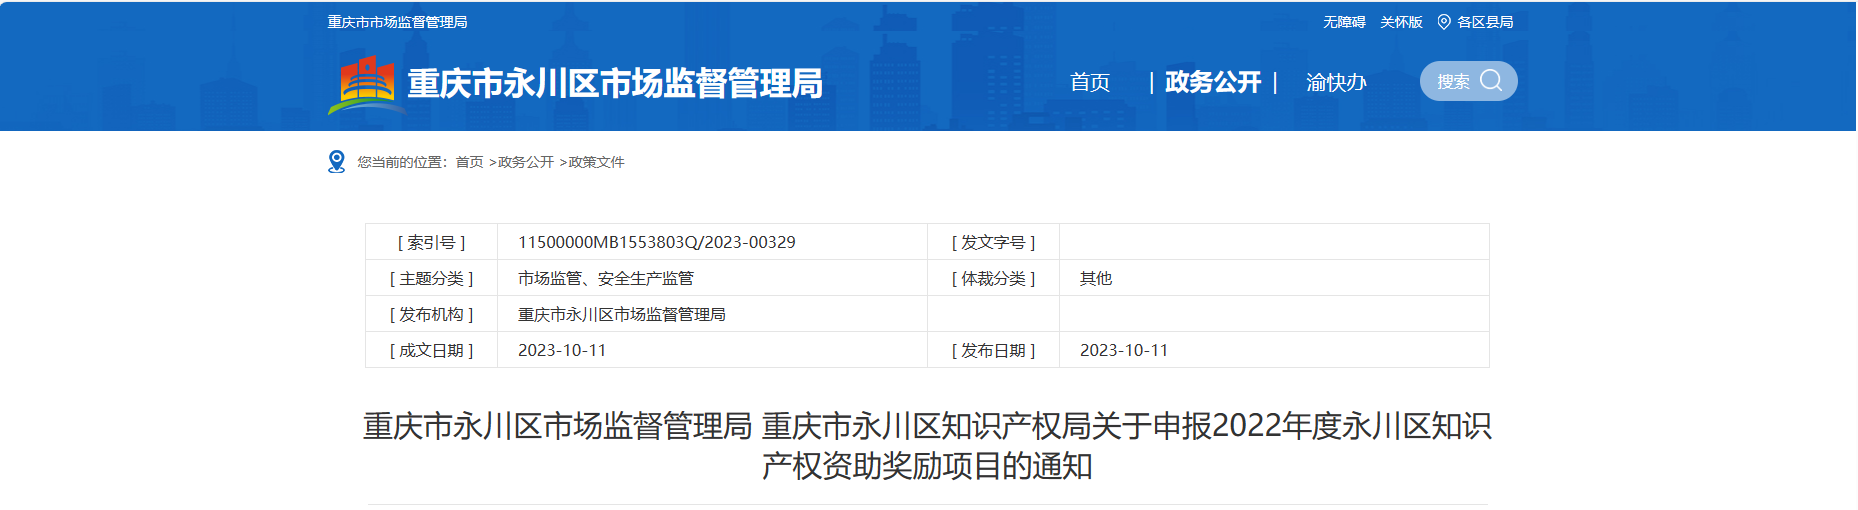Viewport: 1858px width, 510px height.
Task: Click 政务公开 in the breadcrumb trail
Action: [526, 162]
